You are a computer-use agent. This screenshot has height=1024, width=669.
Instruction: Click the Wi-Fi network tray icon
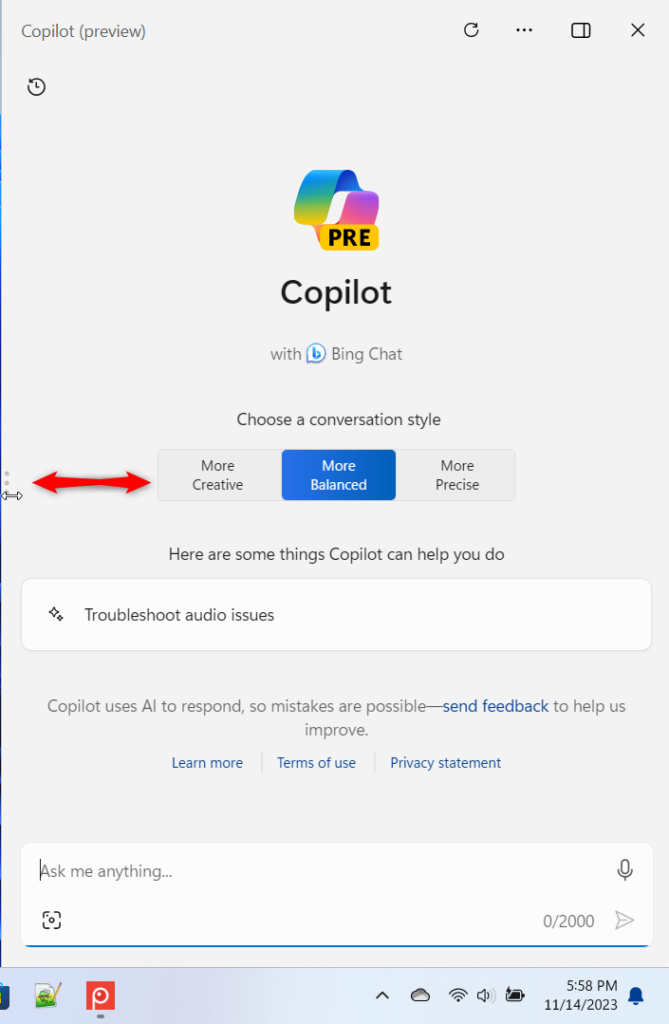pos(458,995)
